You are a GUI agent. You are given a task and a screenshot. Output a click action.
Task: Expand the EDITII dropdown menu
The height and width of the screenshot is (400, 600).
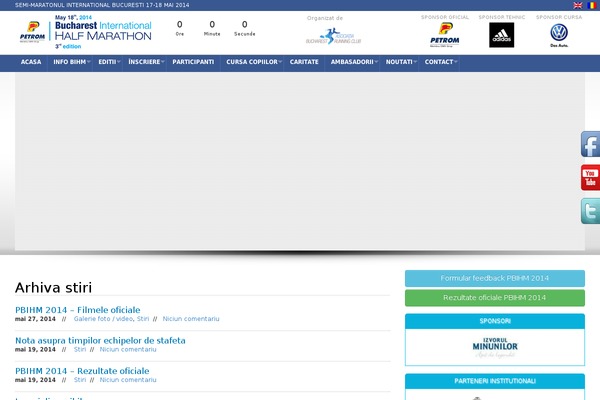(x=108, y=62)
